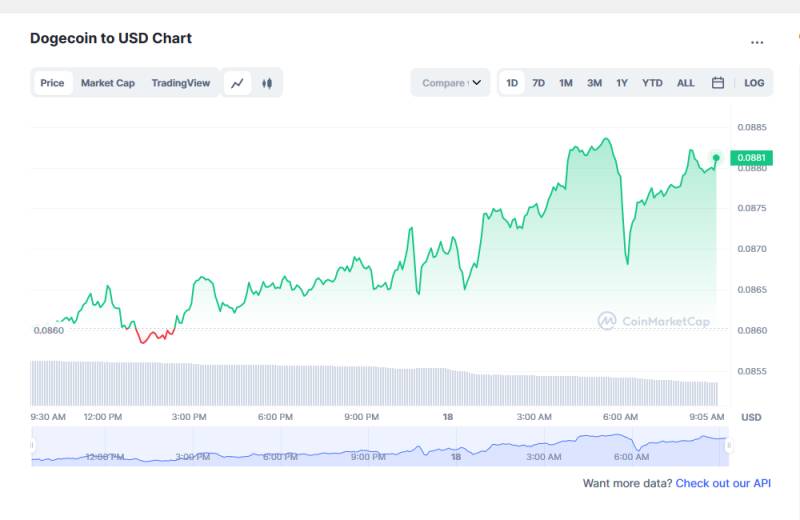800x520 pixels.
Task: Select the YTD time range
Action: click(652, 83)
